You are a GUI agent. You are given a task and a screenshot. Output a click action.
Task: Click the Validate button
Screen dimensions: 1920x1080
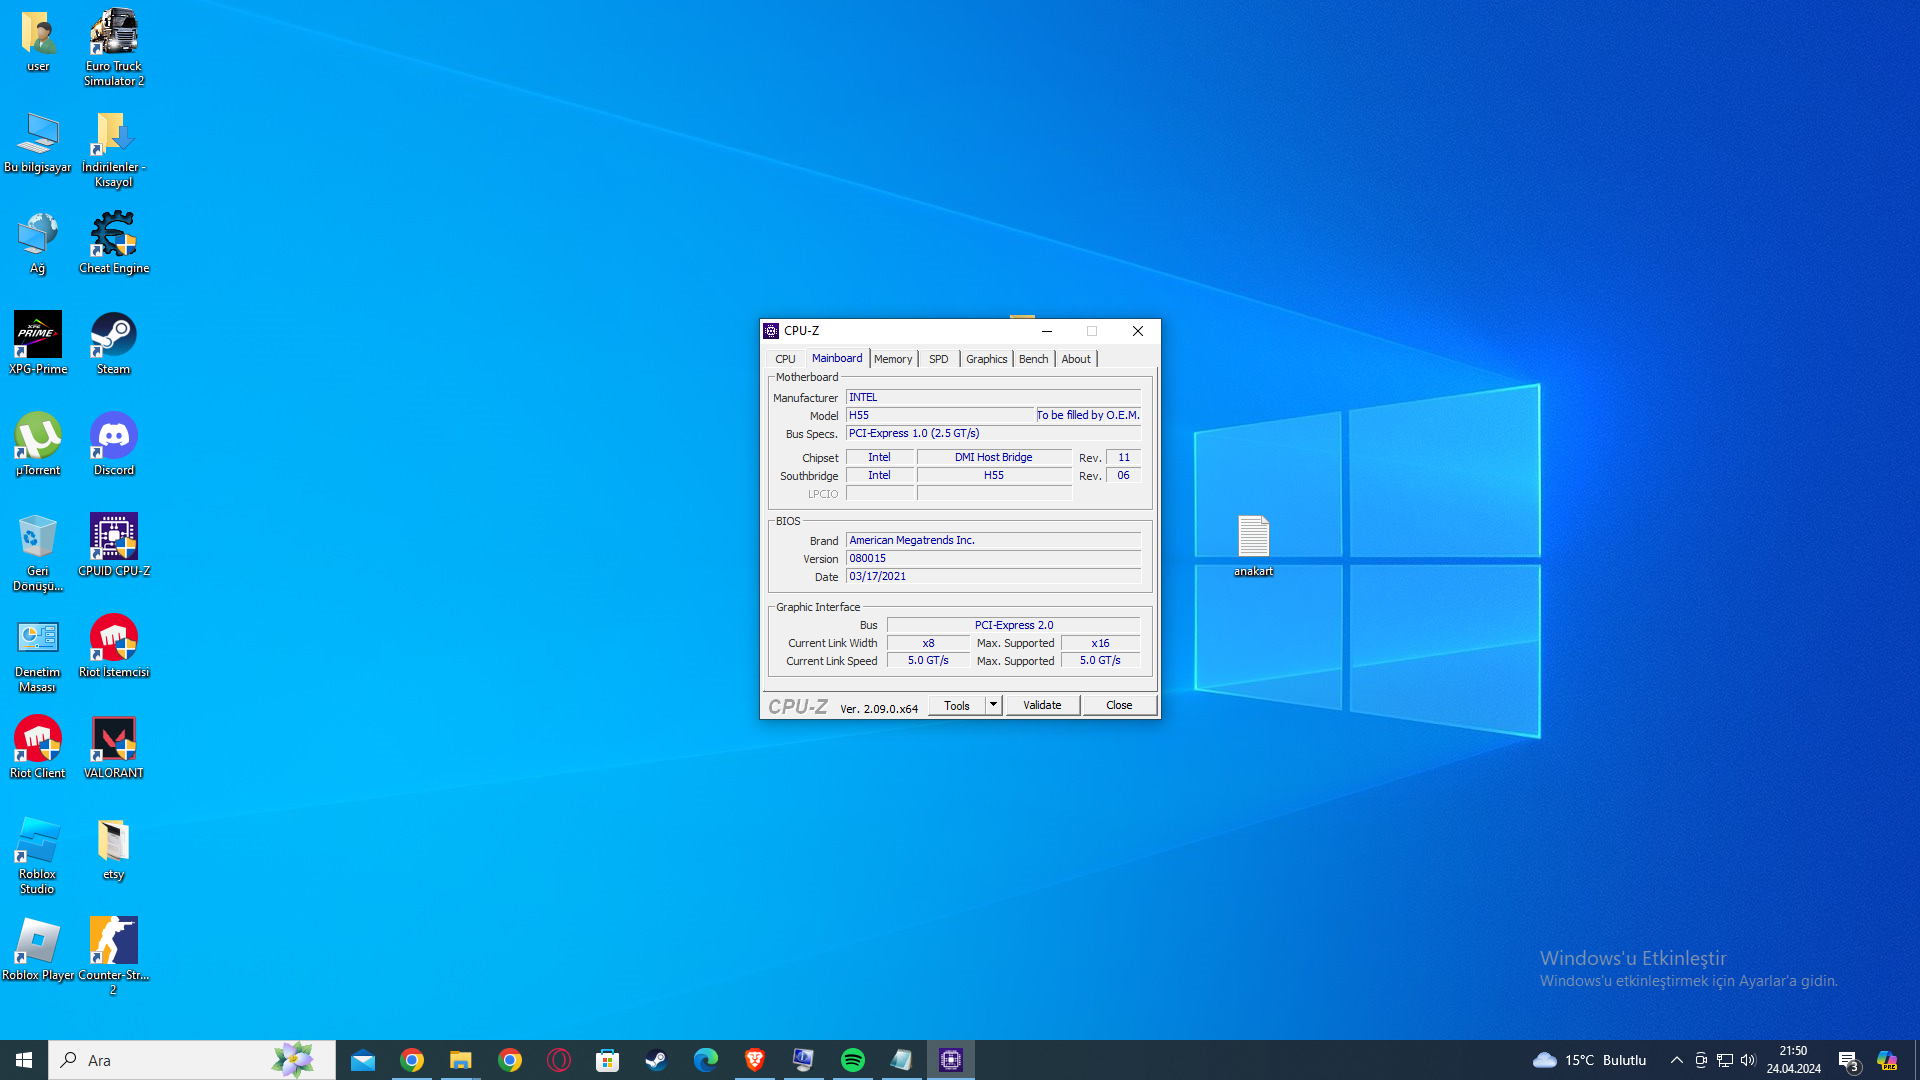[x=1042, y=705]
